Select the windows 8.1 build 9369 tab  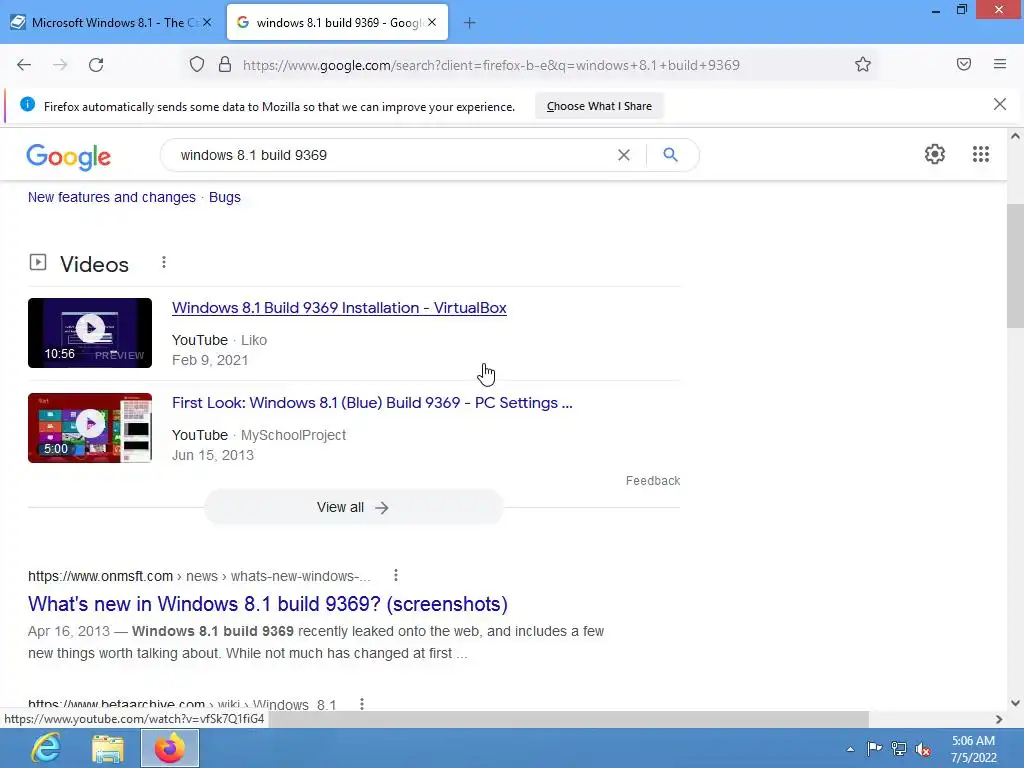point(337,22)
